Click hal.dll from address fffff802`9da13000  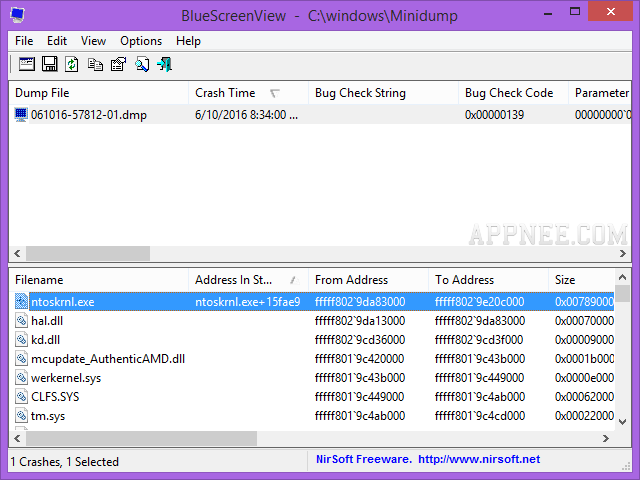360,321
